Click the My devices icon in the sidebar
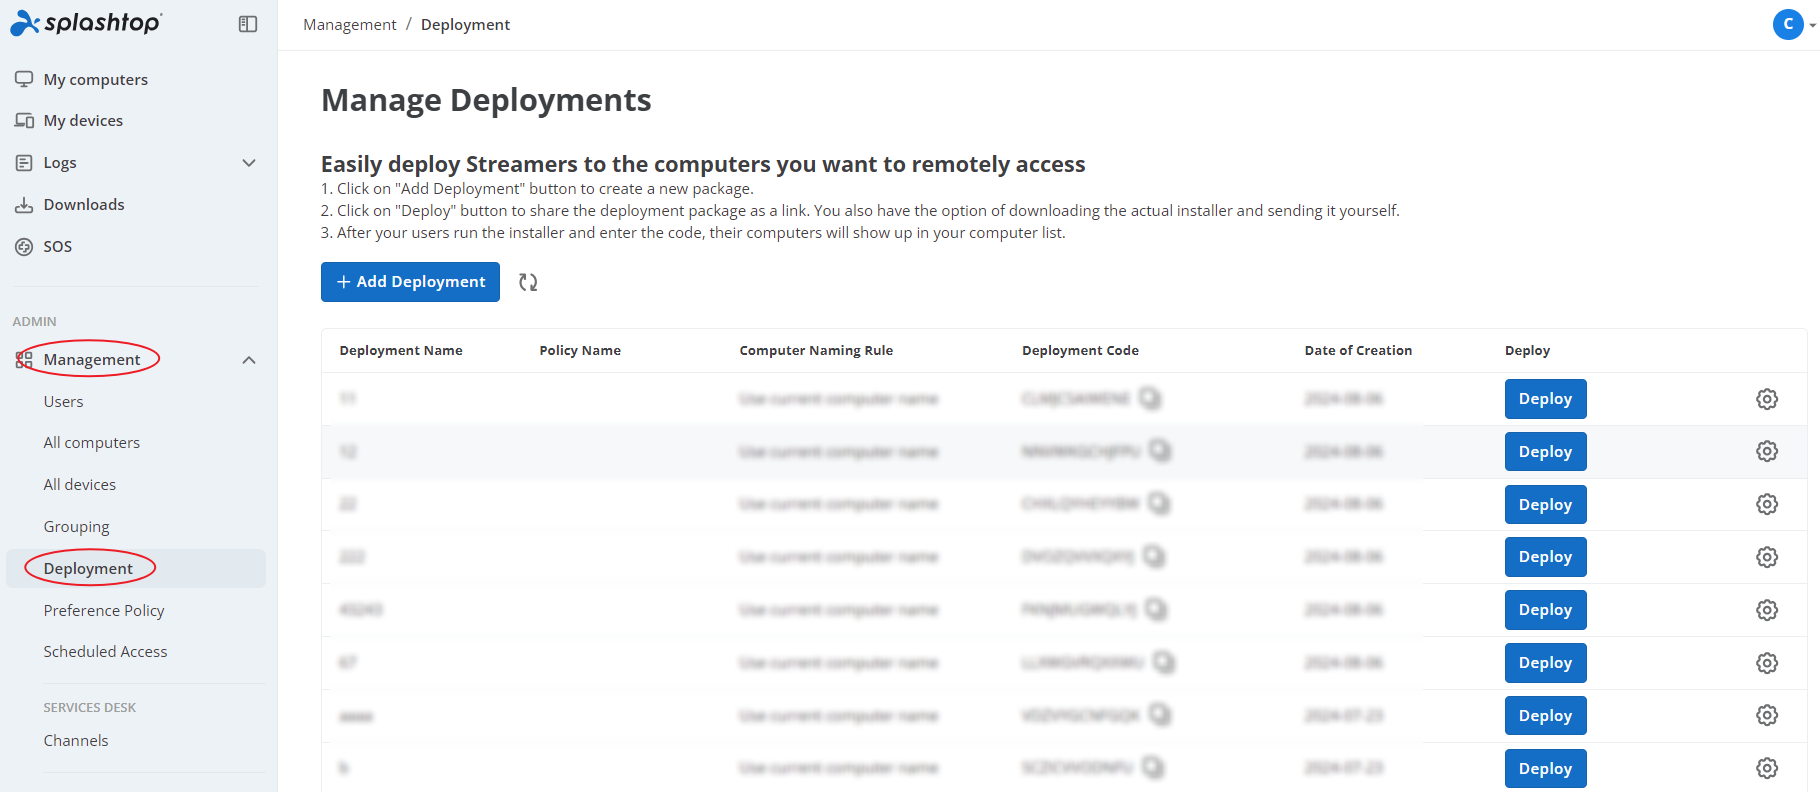1820x792 pixels. (24, 120)
